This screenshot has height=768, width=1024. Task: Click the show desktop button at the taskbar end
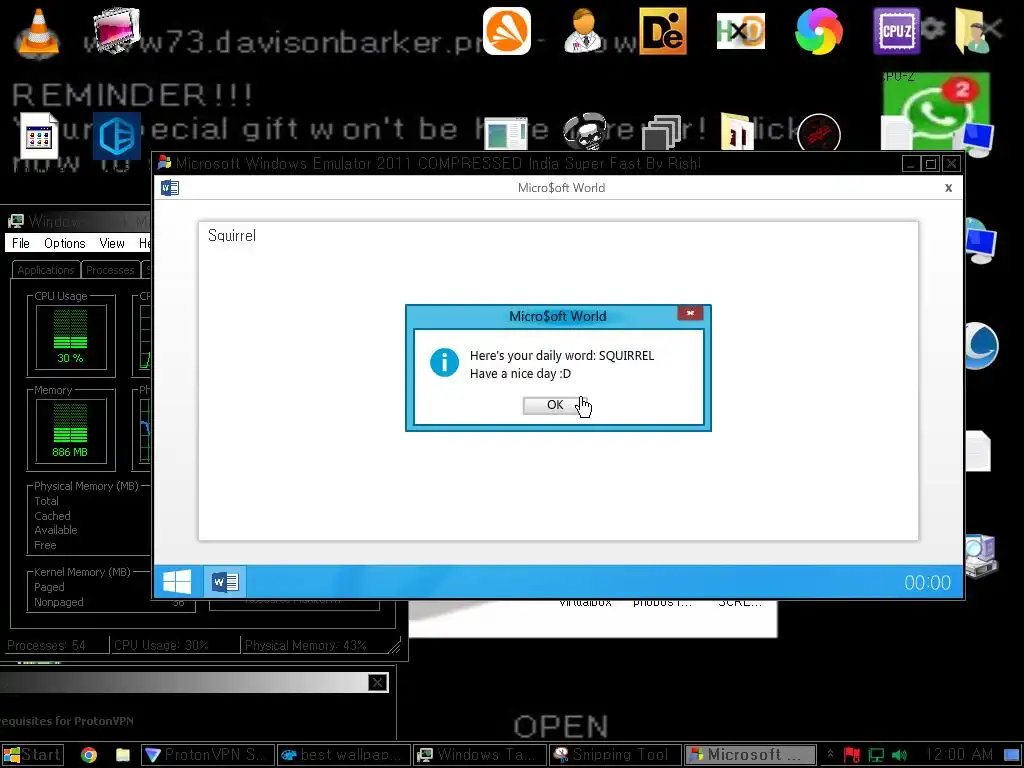click(x=1012, y=755)
